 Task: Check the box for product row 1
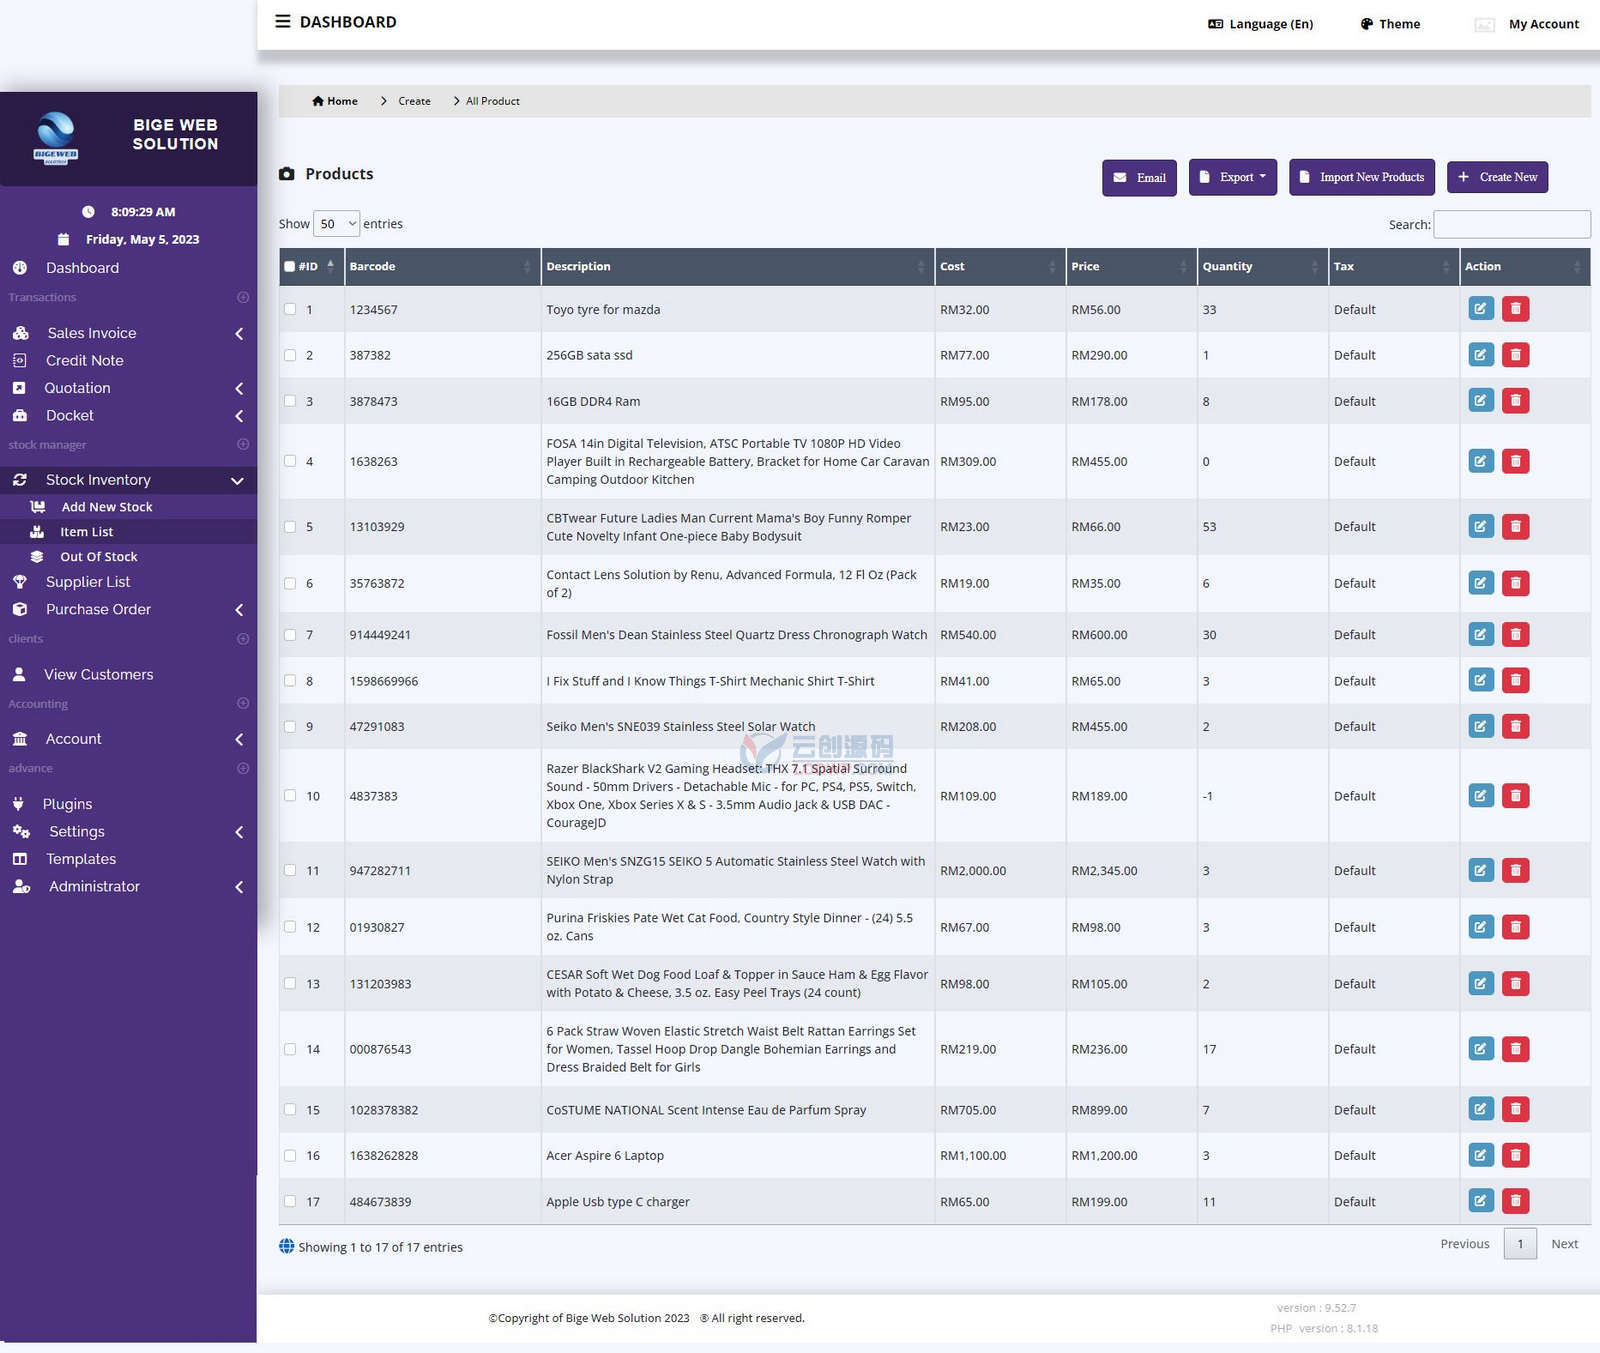(x=290, y=309)
